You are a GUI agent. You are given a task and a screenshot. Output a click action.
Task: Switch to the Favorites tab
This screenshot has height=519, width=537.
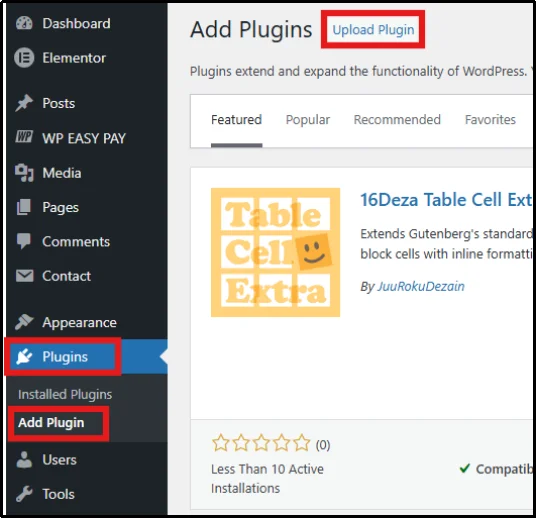point(490,120)
